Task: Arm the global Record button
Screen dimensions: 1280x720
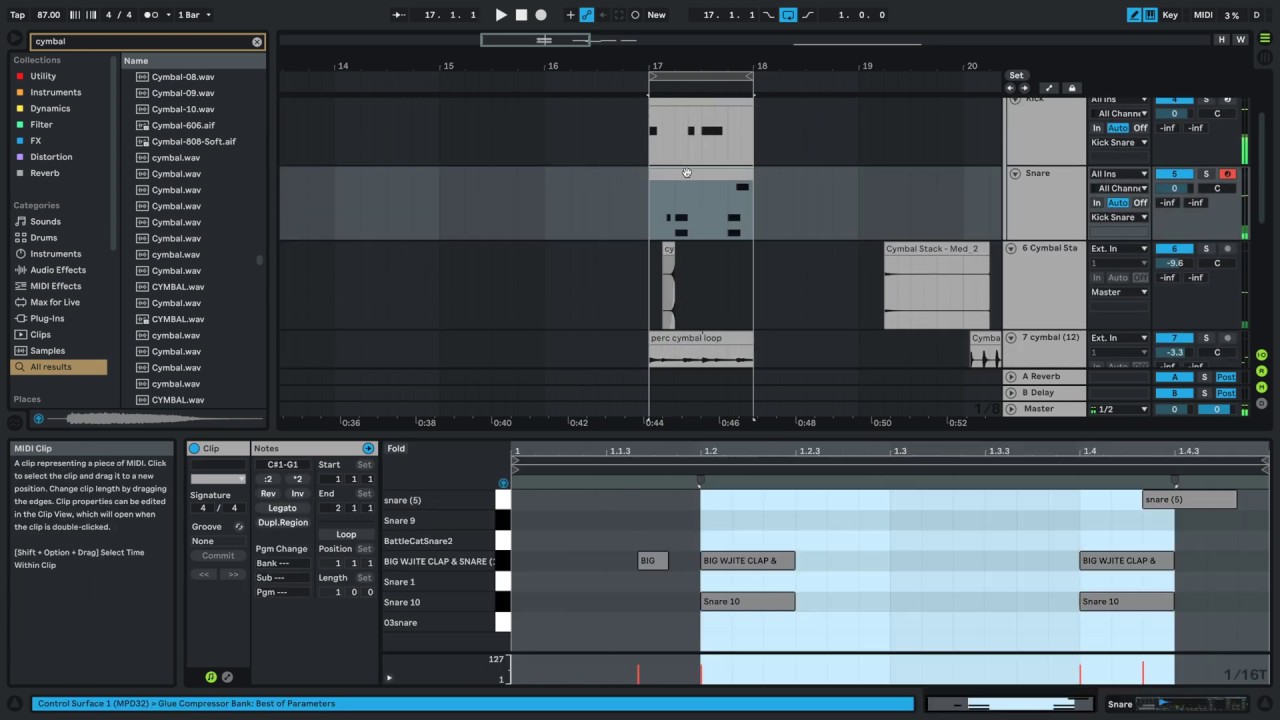Action: [x=541, y=15]
